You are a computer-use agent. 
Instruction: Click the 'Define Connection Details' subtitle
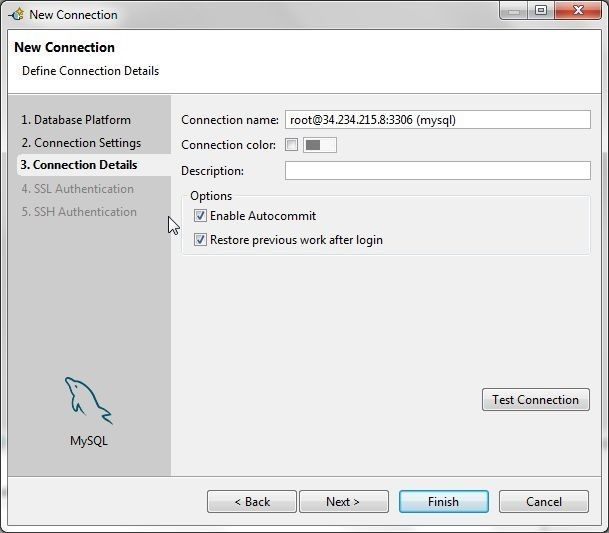(x=90, y=71)
